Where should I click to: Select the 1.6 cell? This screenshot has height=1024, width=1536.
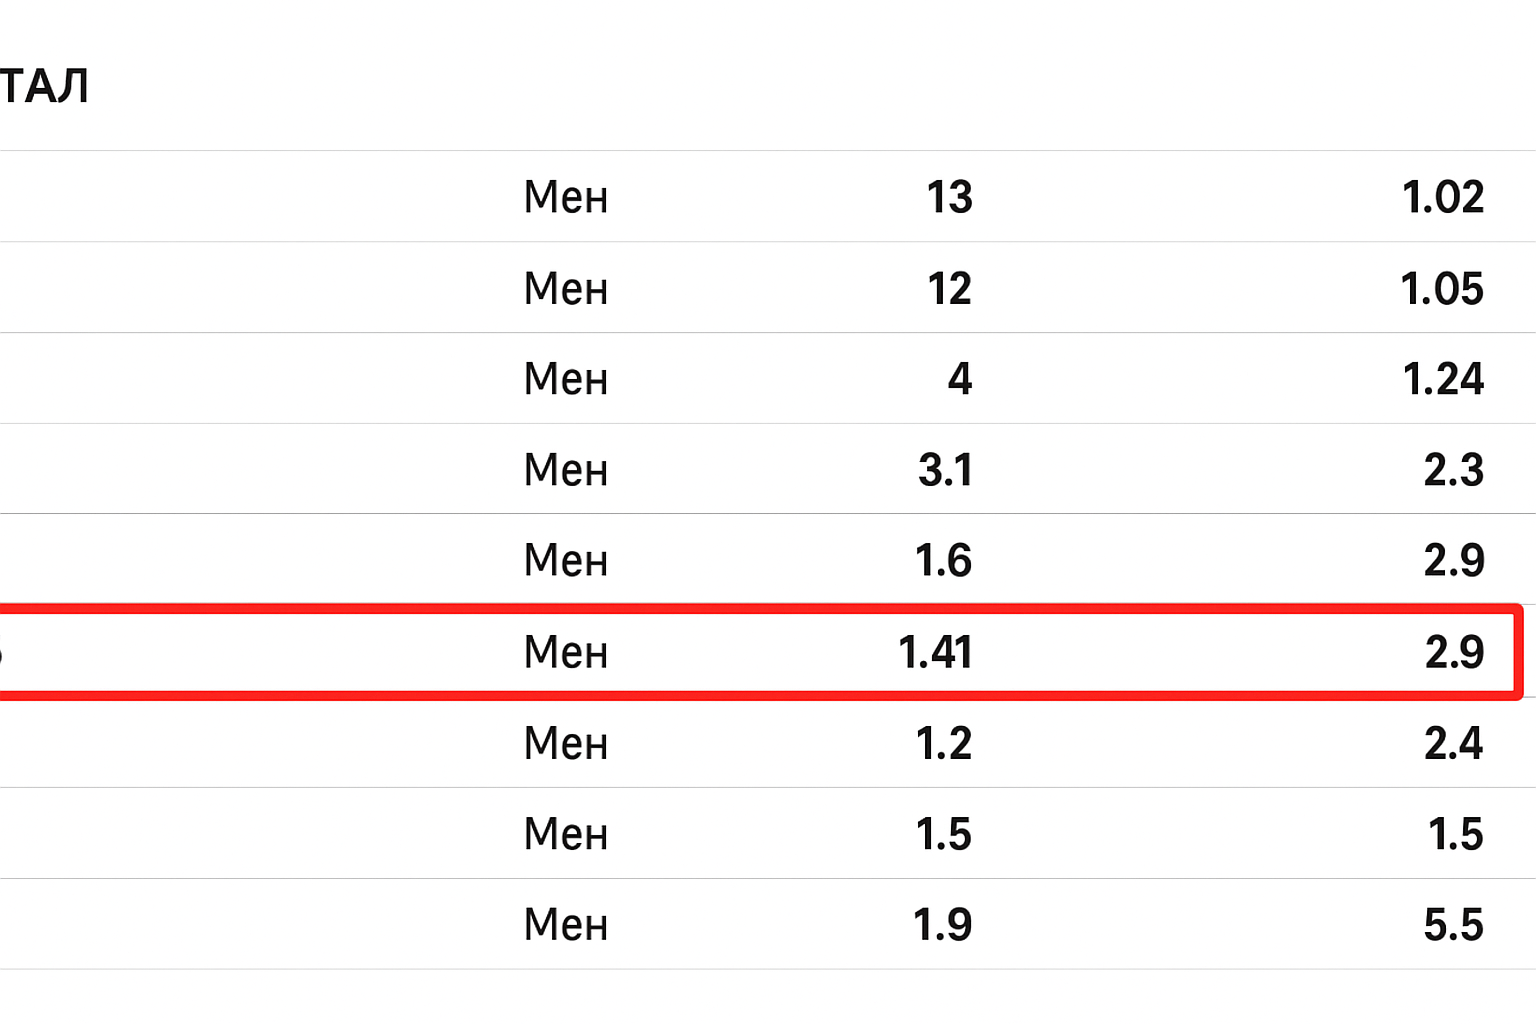tap(943, 560)
